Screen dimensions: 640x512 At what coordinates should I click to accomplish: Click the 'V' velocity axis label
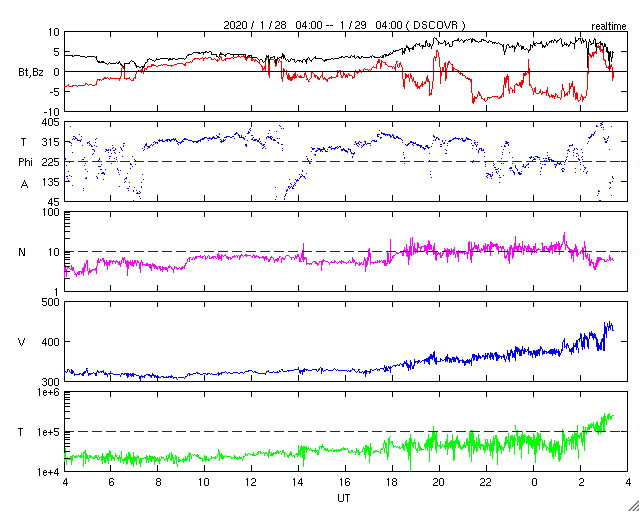point(22,343)
